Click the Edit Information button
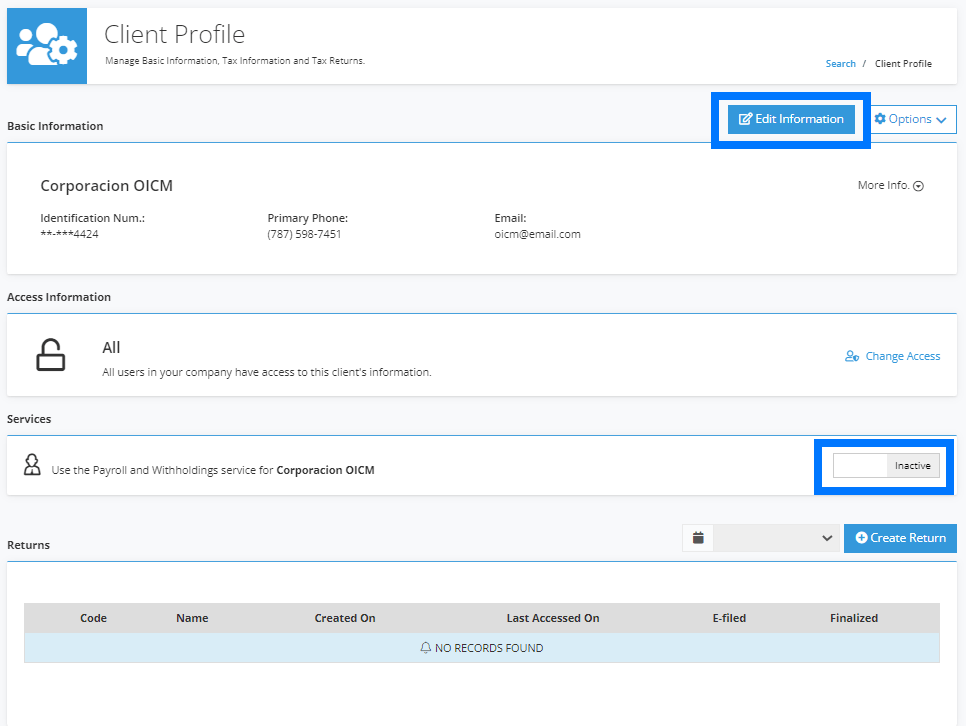The height and width of the screenshot is (726, 966). pyautogui.click(x=791, y=119)
